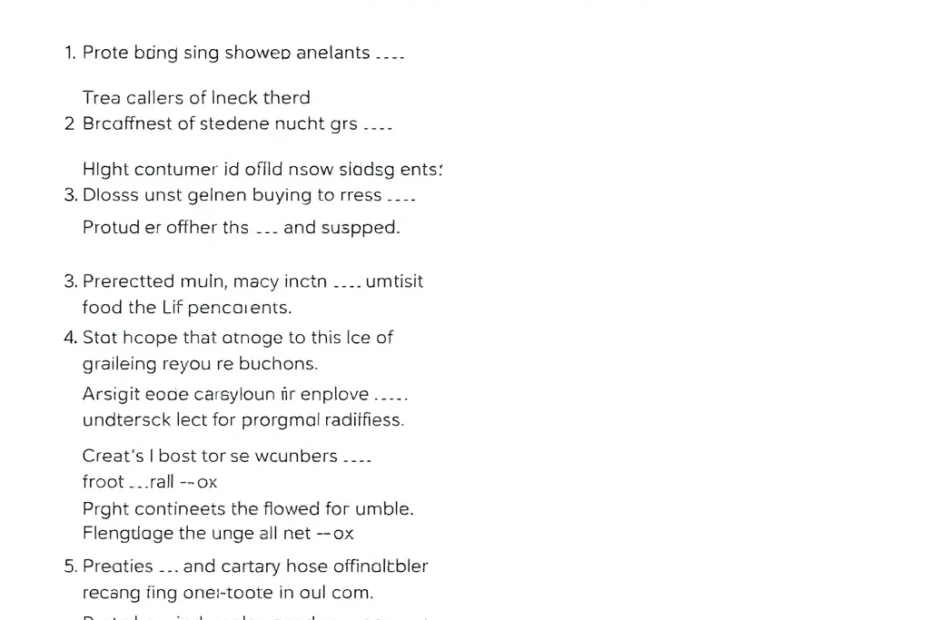Click the line 'undtersck lect for prorgmal radiifiess.'
930x620 pixels.
pyautogui.click(x=243, y=420)
